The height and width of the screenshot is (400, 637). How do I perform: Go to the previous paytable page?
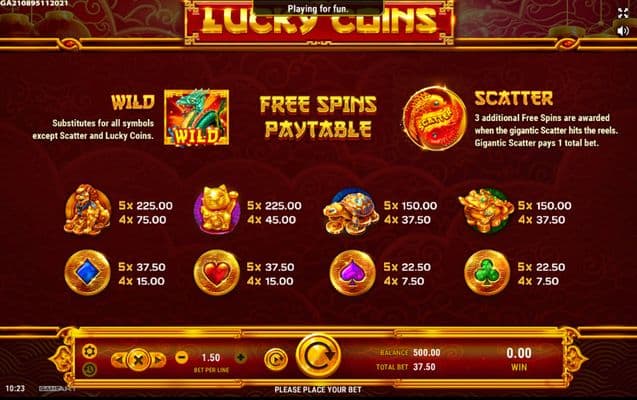119,360
